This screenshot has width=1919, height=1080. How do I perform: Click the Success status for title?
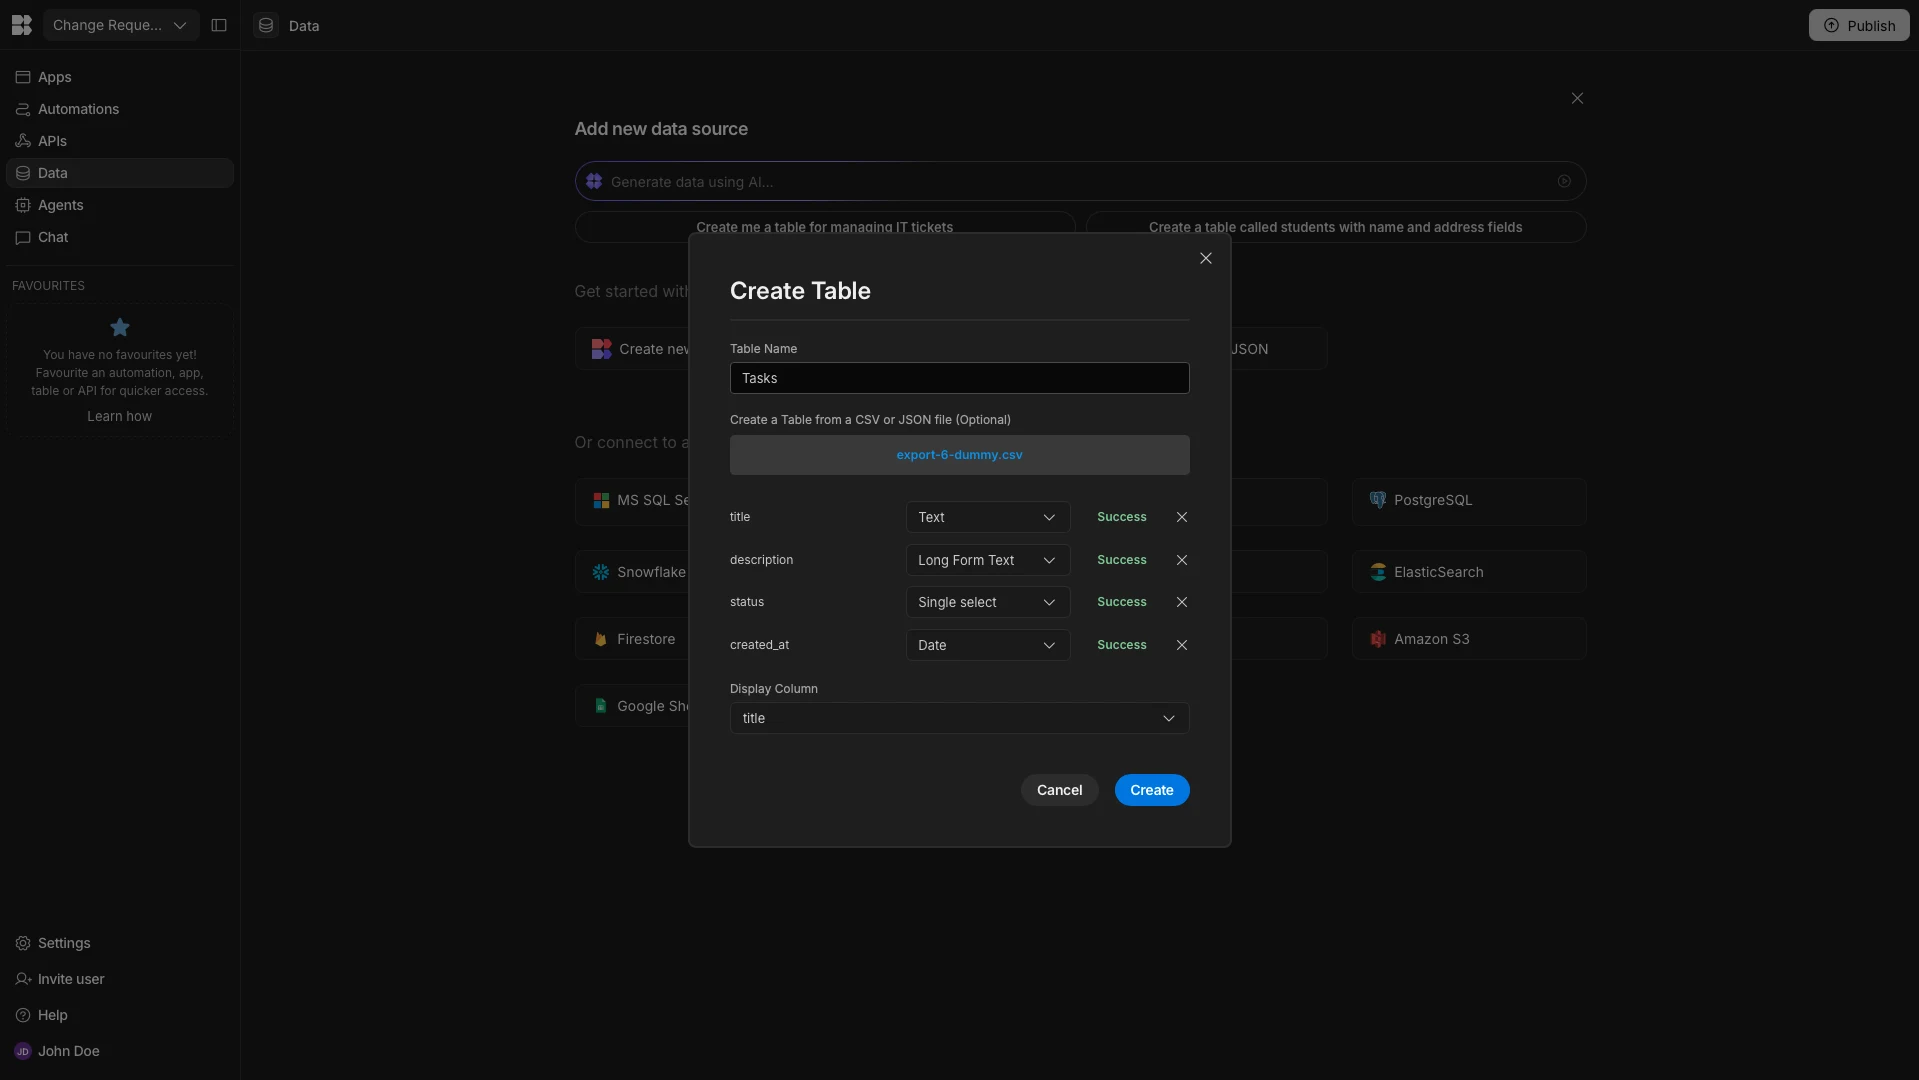coord(1122,517)
